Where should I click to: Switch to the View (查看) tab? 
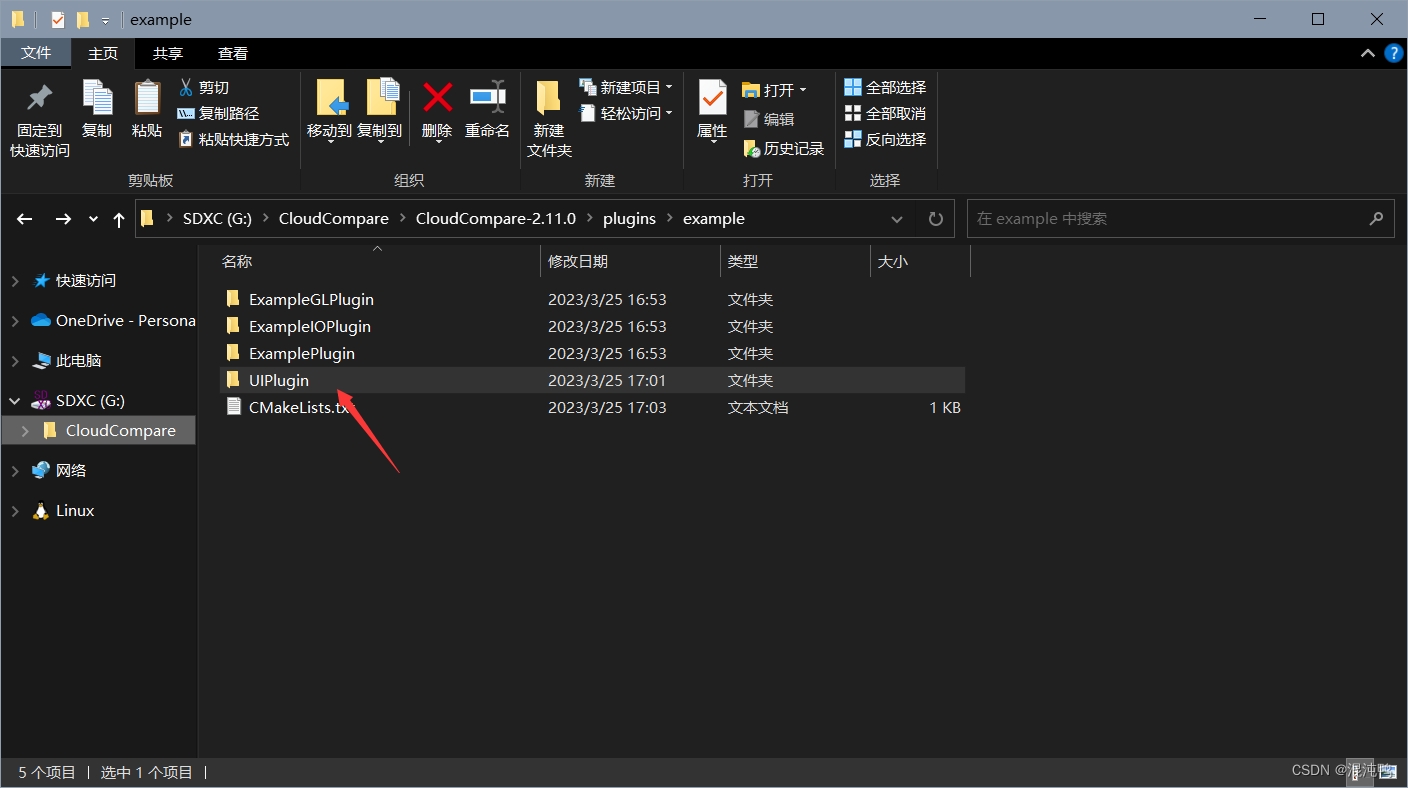point(233,53)
